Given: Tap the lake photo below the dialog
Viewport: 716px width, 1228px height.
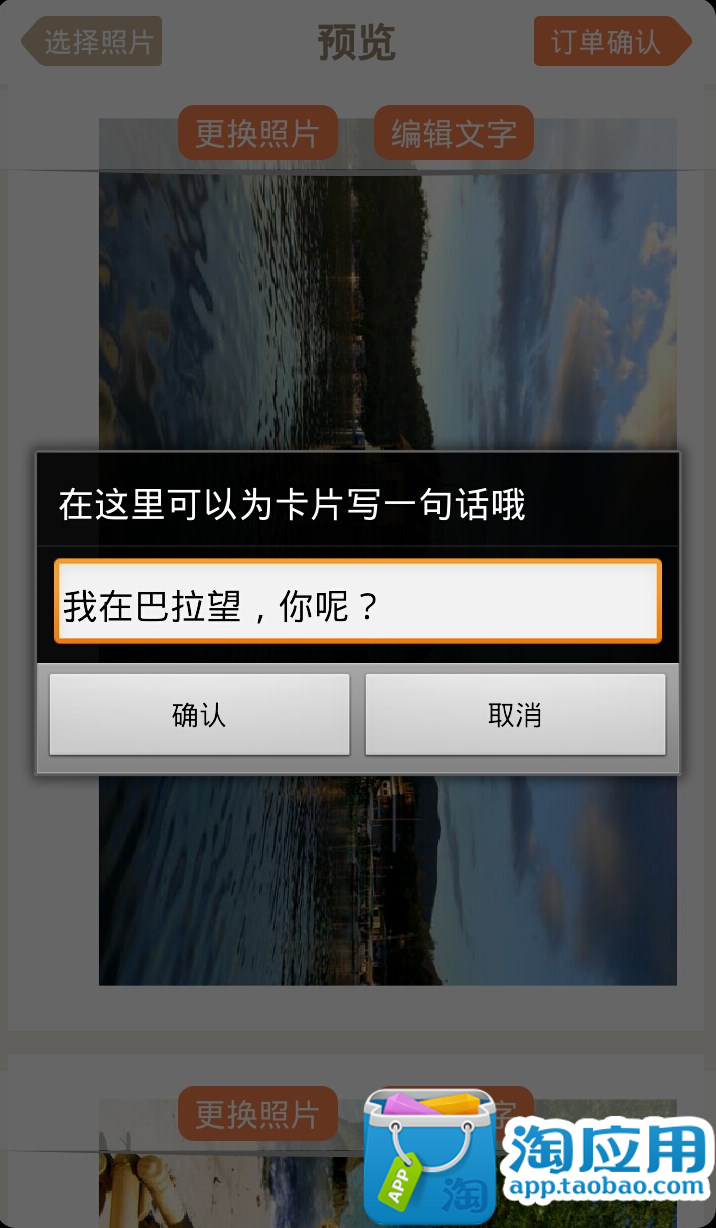Looking at the screenshot, I should (x=388, y=880).
